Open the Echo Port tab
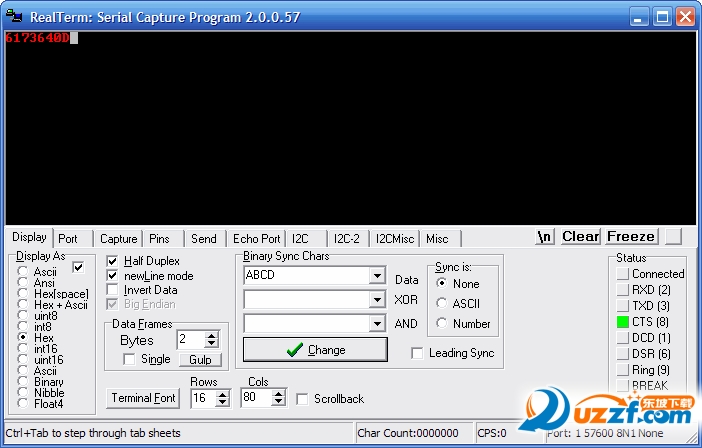Viewport: 702px width, 448px height. point(257,239)
